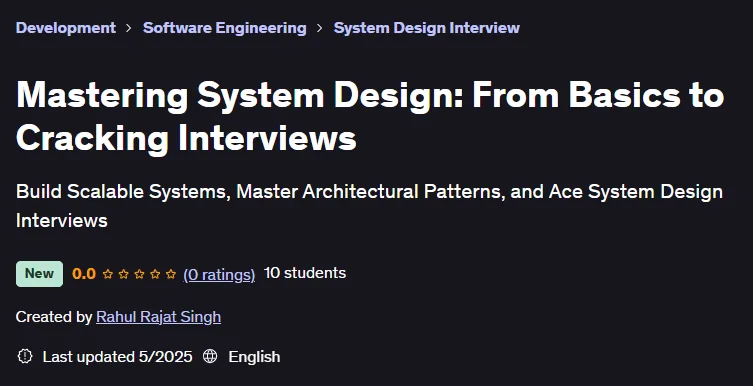The image size is (753, 386).
Task: Click the course subtitle description
Action: (x=369, y=206)
